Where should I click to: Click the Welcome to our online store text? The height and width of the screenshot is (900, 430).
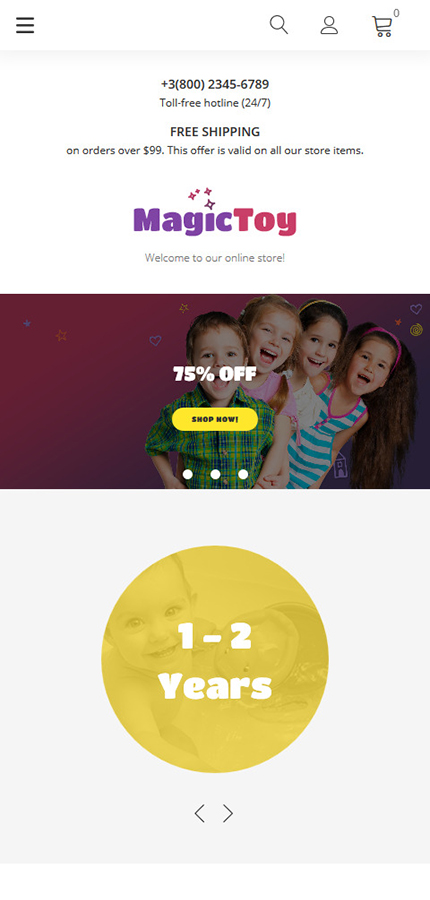pyautogui.click(x=215, y=258)
